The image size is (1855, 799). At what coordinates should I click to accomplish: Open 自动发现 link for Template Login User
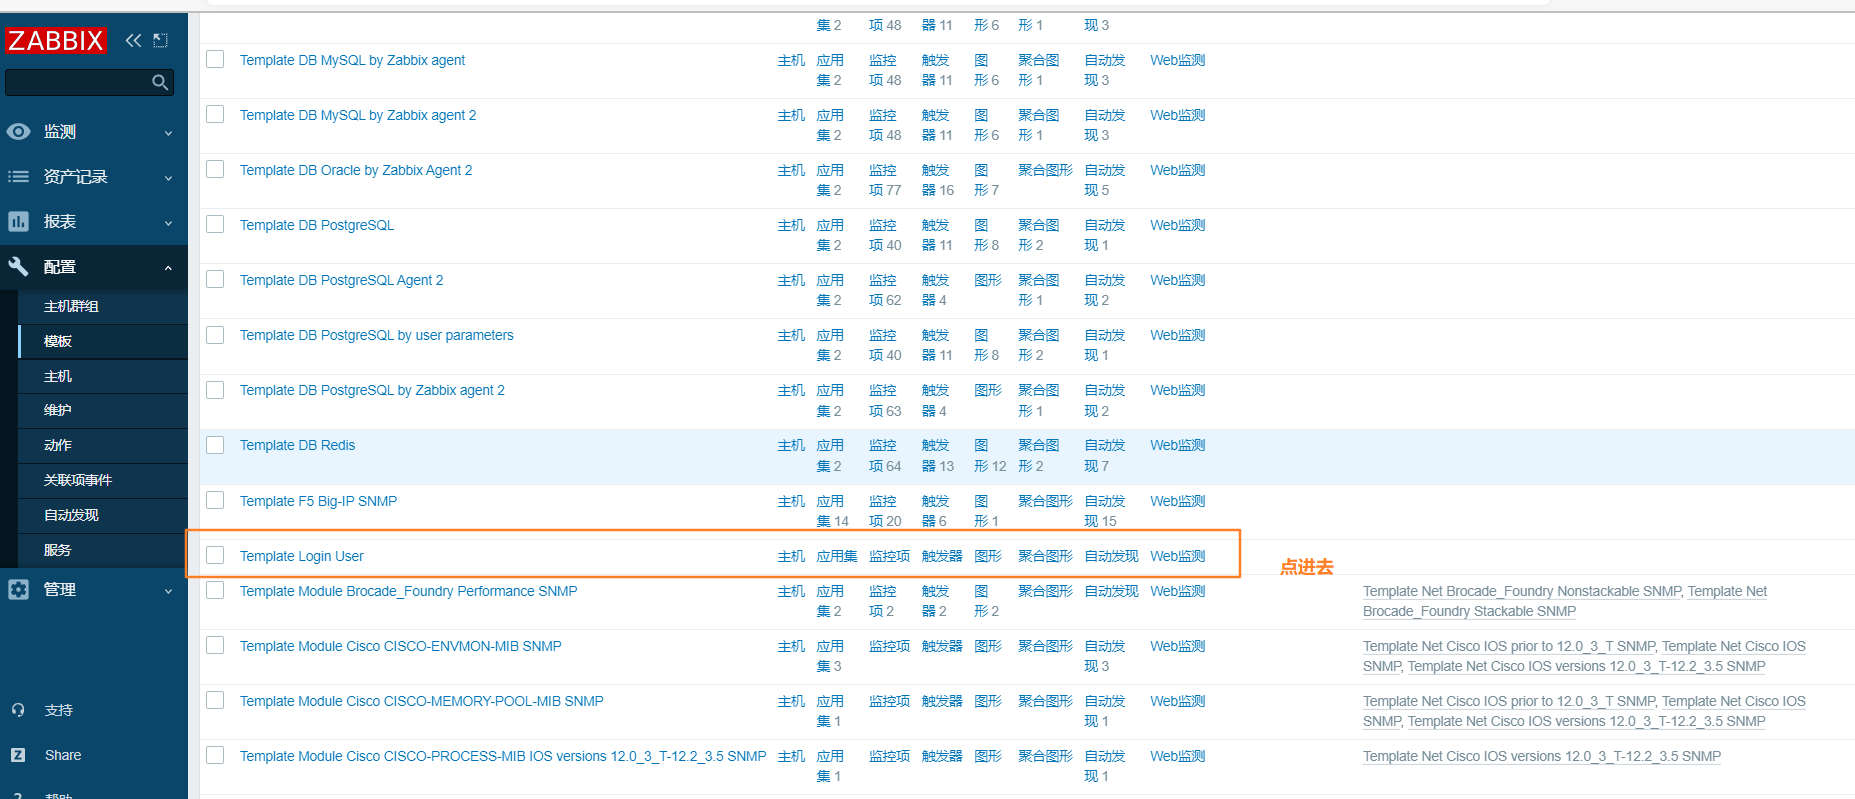(1111, 556)
